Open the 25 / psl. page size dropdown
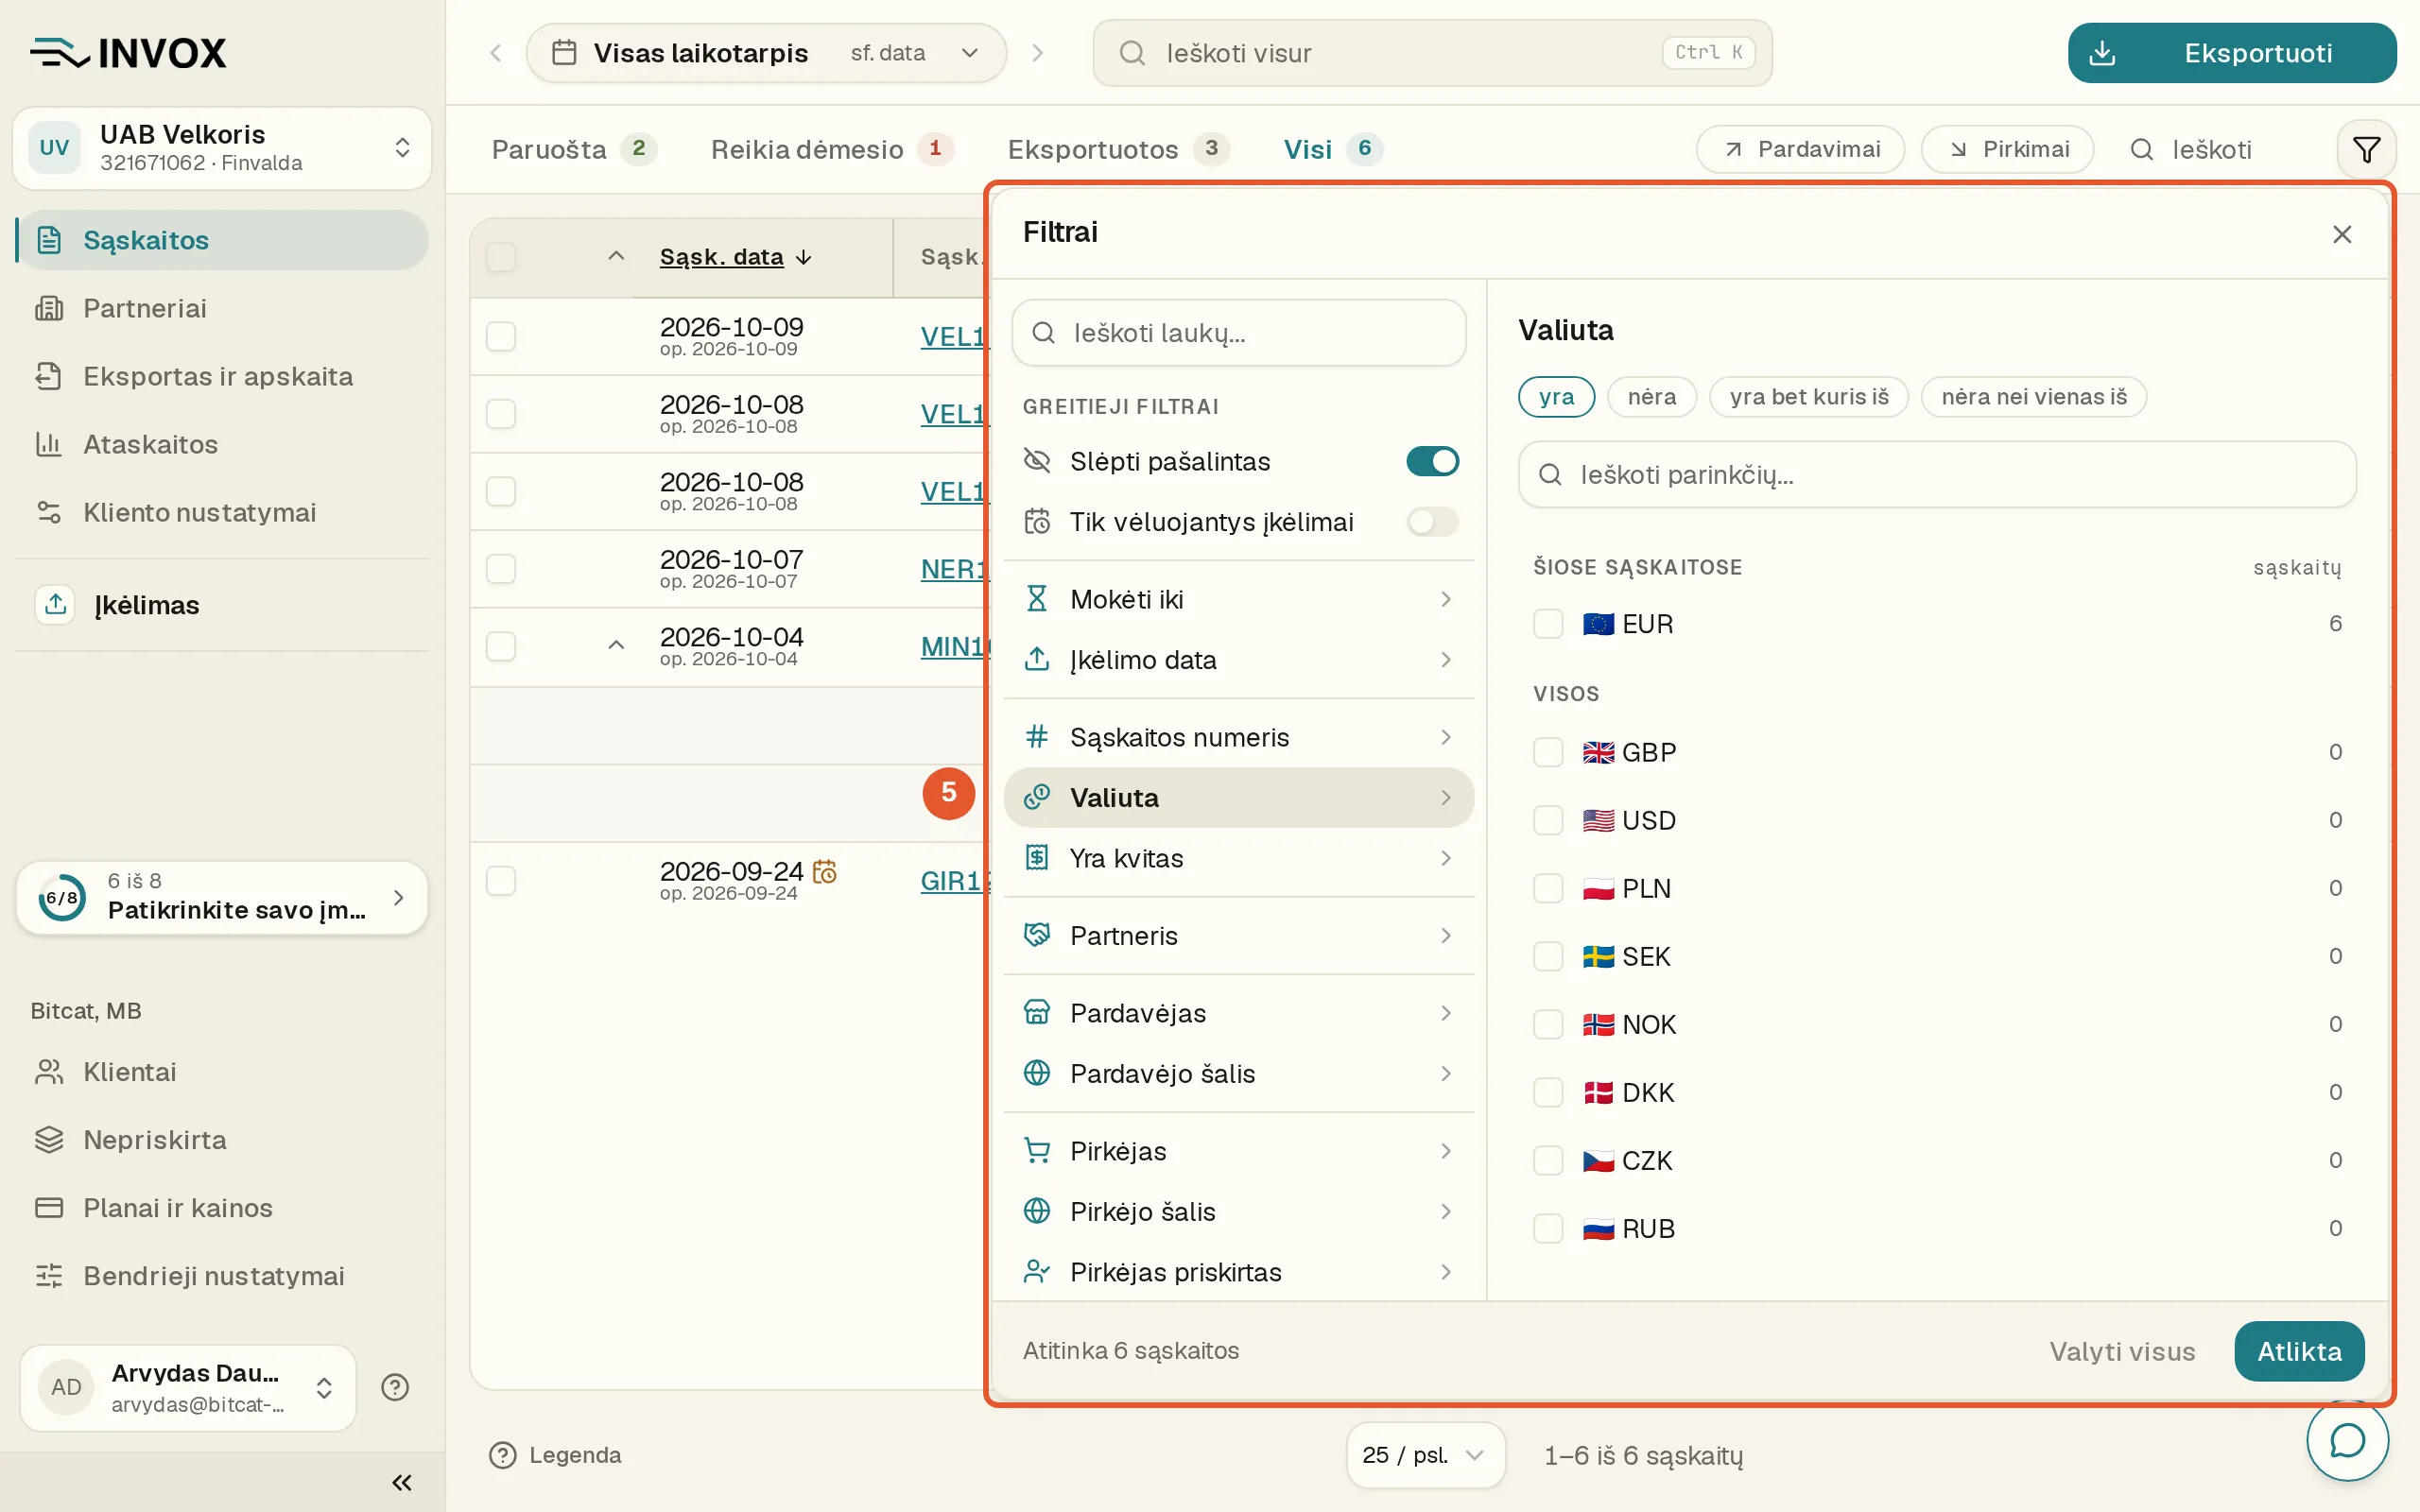2420x1512 pixels. click(x=1425, y=1455)
